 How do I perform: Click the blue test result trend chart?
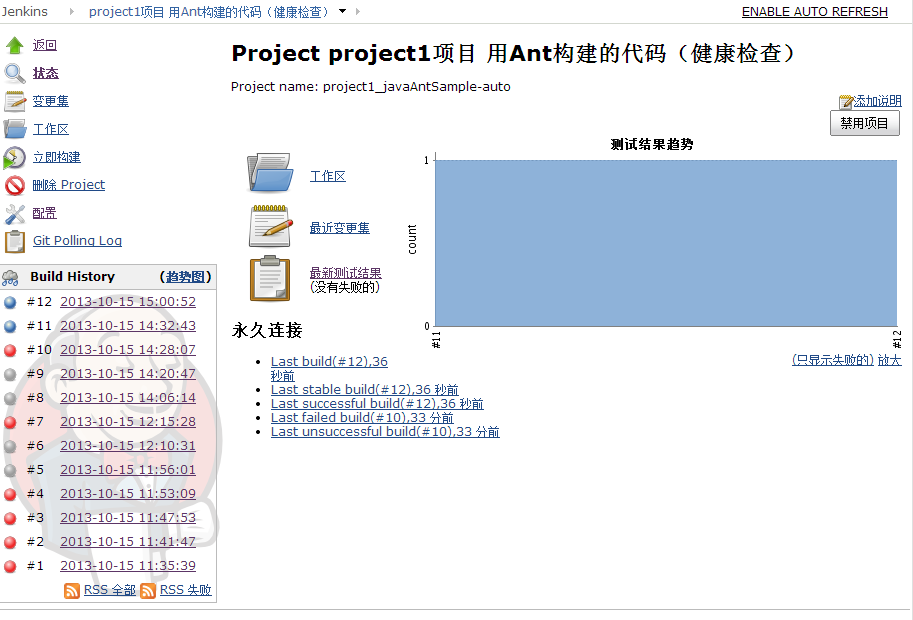tap(666, 243)
